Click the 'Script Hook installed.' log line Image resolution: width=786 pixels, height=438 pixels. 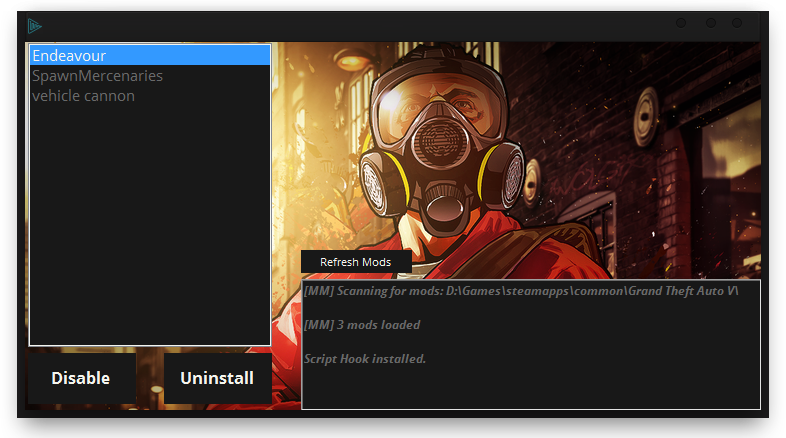(365, 359)
